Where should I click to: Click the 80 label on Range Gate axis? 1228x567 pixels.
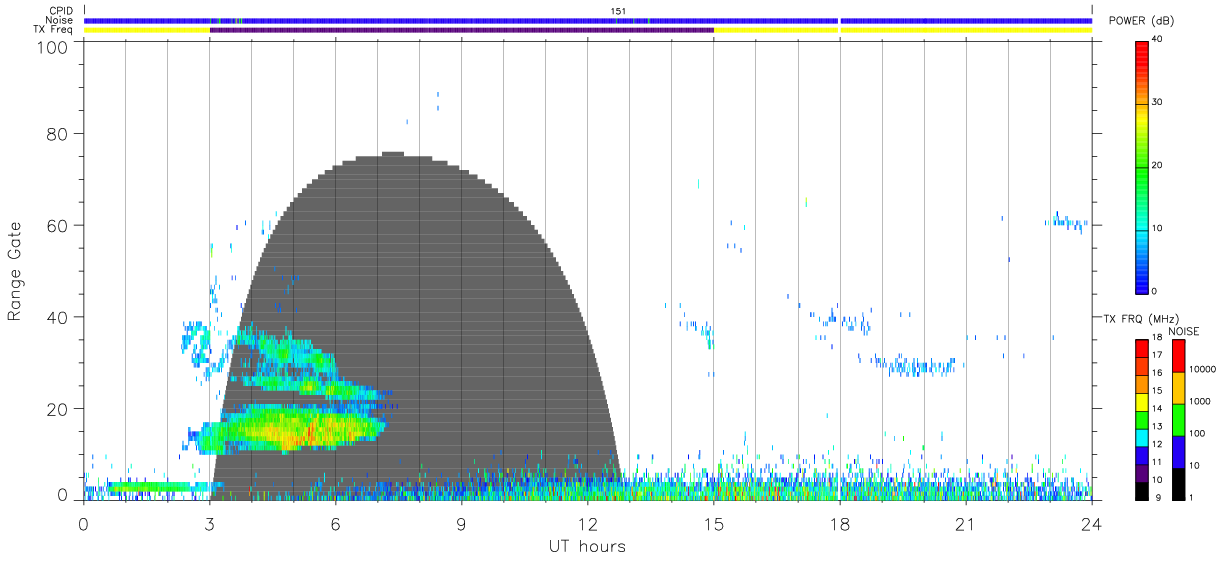tap(58, 134)
